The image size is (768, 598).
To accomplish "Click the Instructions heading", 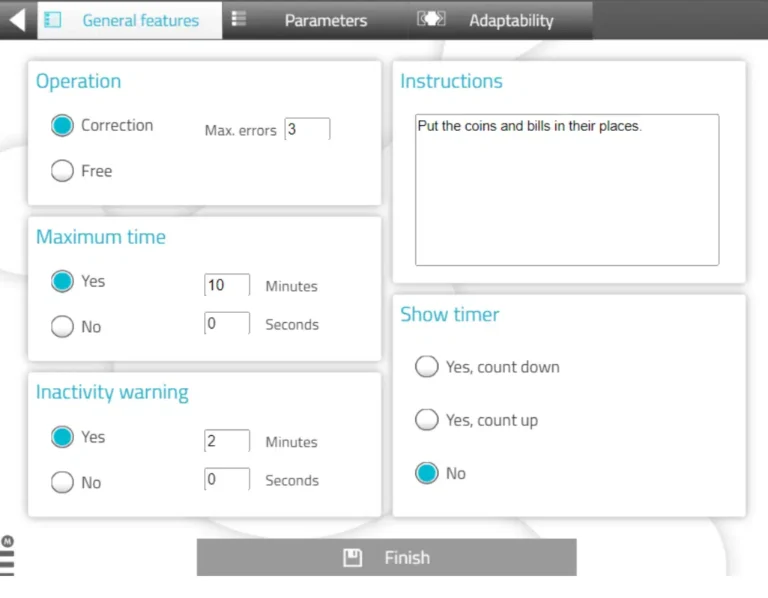I will click(x=451, y=81).
